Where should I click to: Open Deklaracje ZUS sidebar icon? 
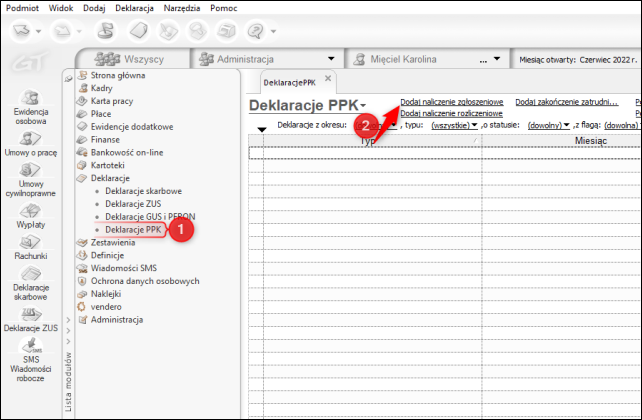pos(31,320)
